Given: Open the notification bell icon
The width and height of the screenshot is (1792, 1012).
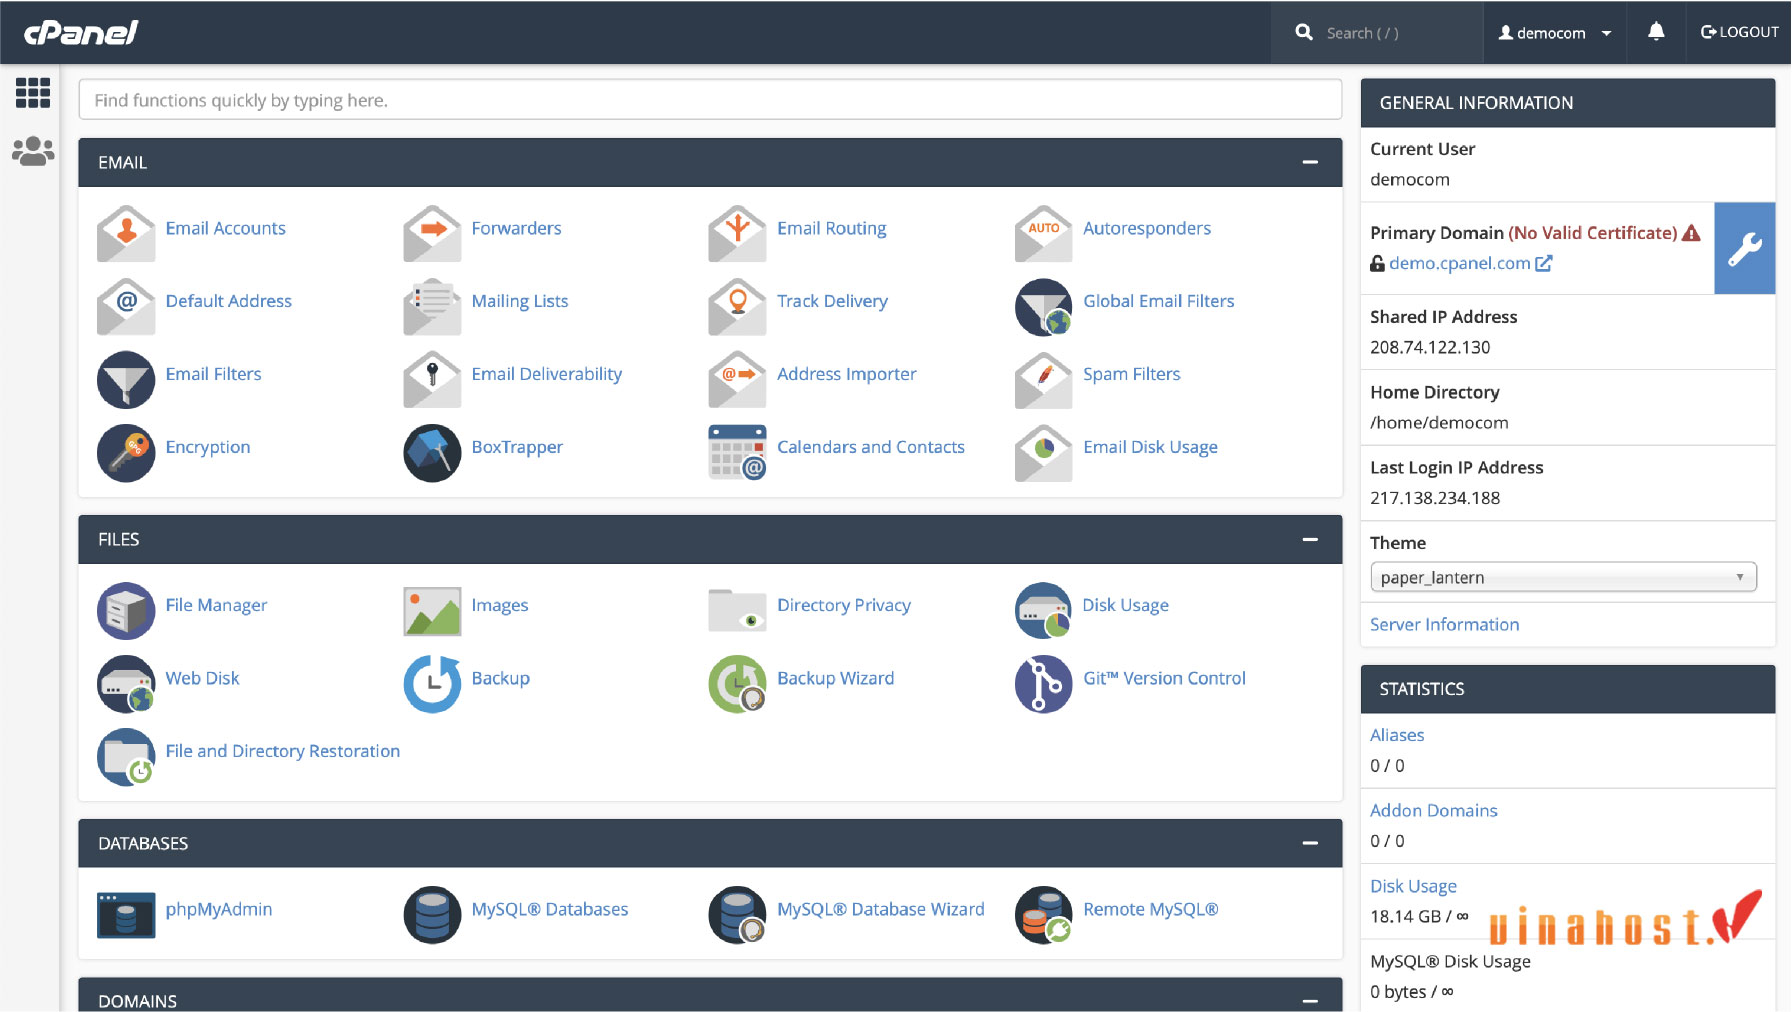Looking at the screenshot, I should [1655, 31].
